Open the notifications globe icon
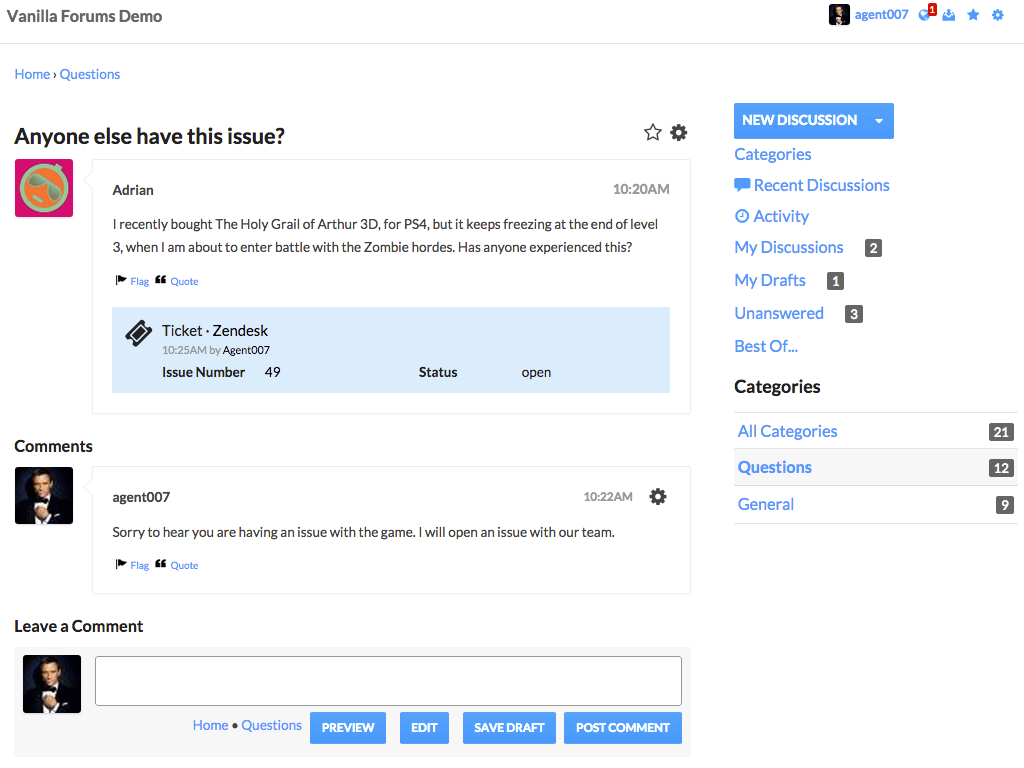This screenshot has width=1024, height=768. (x=925, y=15)
